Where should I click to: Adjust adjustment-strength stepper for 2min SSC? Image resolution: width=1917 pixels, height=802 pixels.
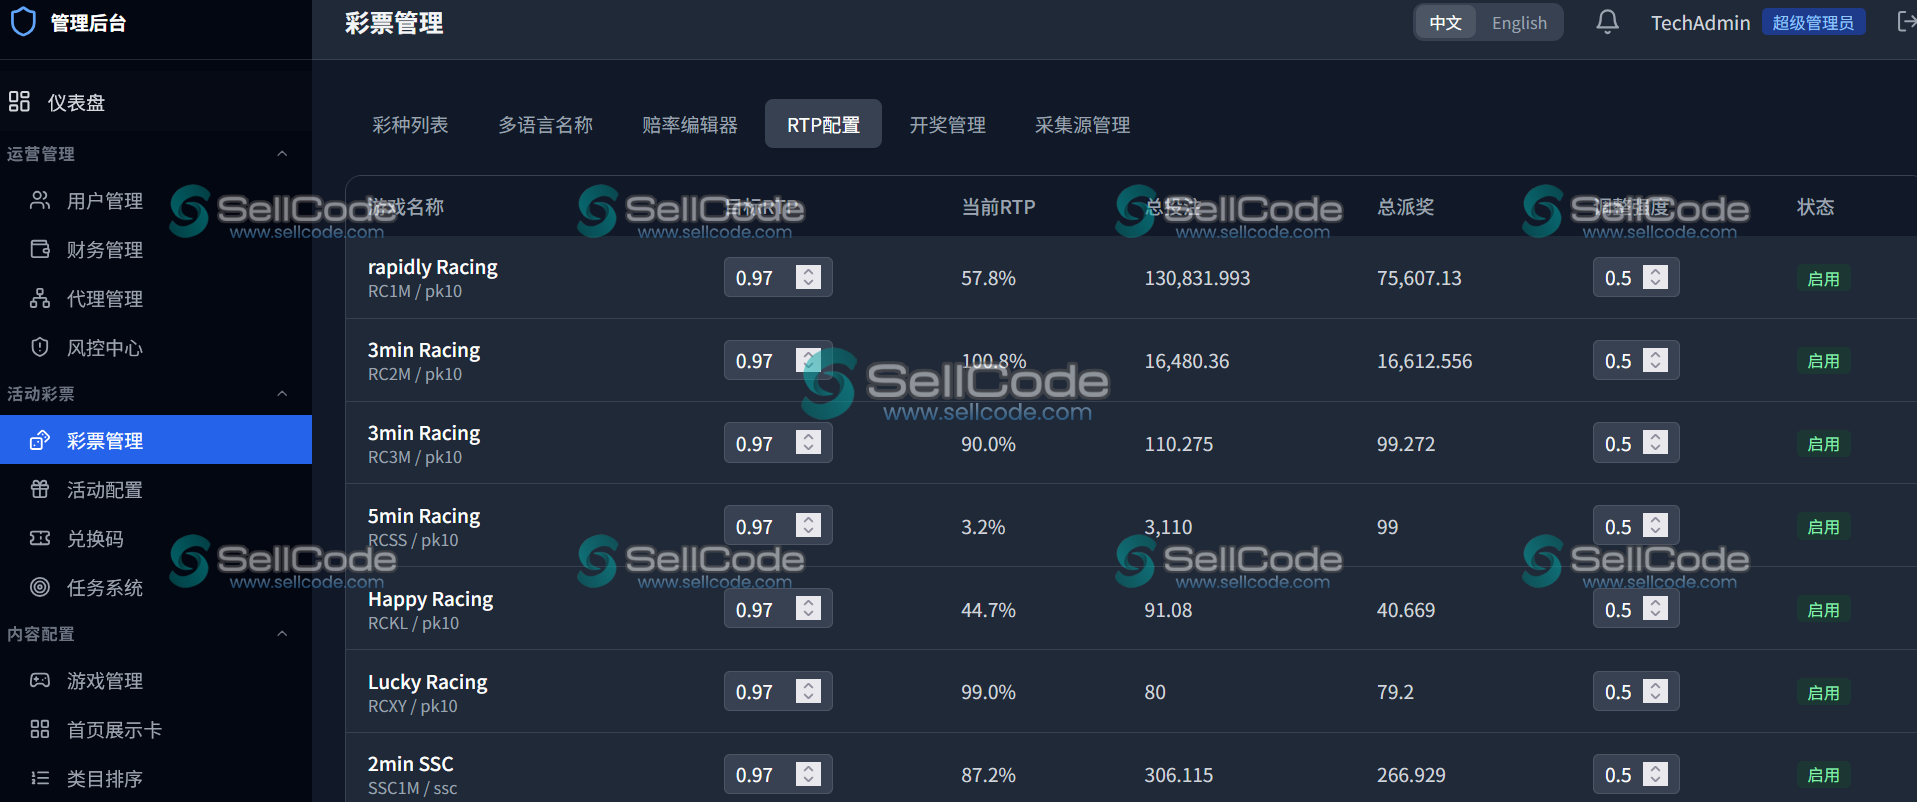1656,774
